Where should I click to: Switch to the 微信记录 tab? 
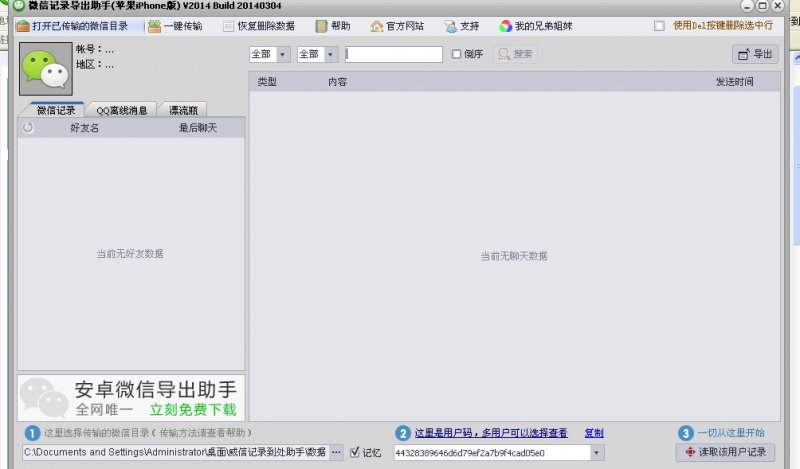56,110
